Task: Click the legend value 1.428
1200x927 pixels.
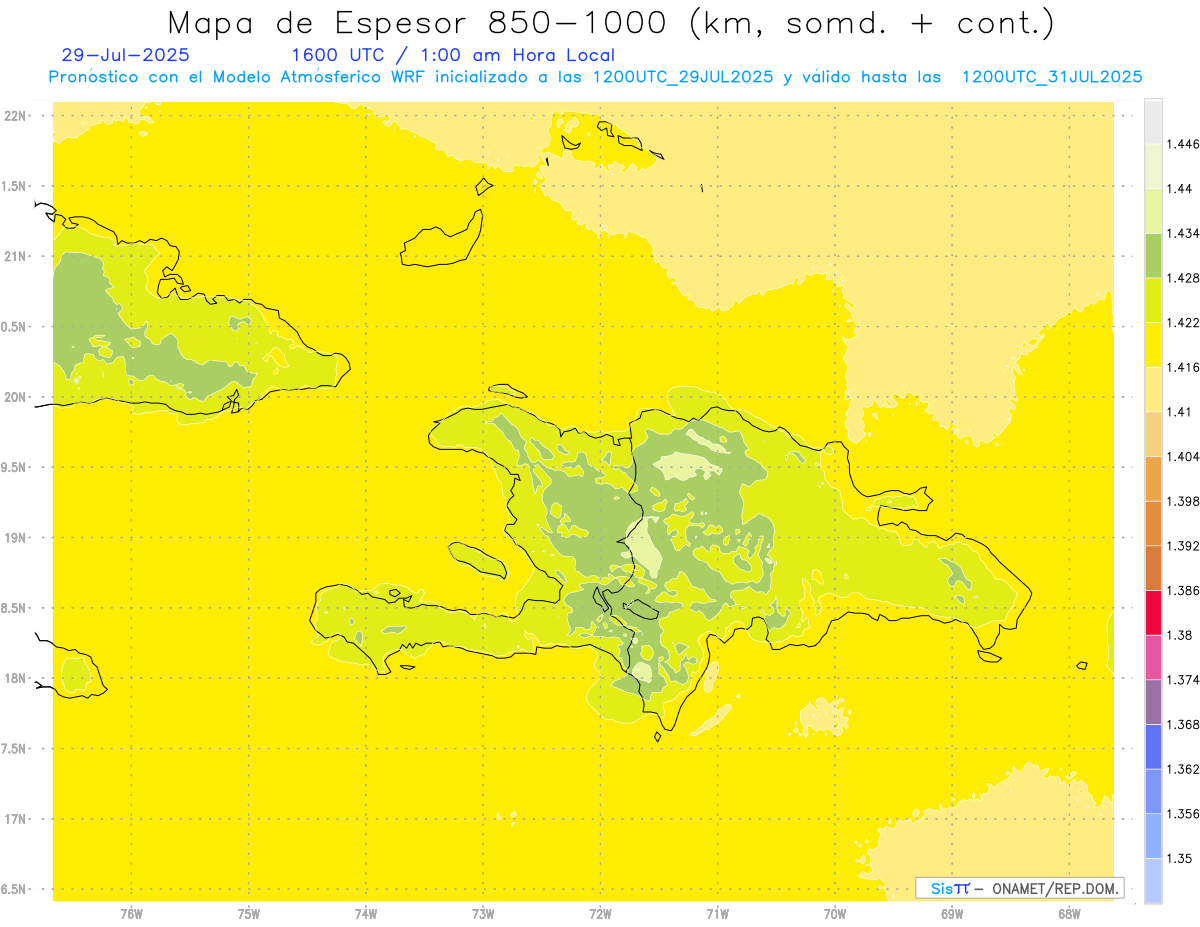Action: (x=1183, y=278)
